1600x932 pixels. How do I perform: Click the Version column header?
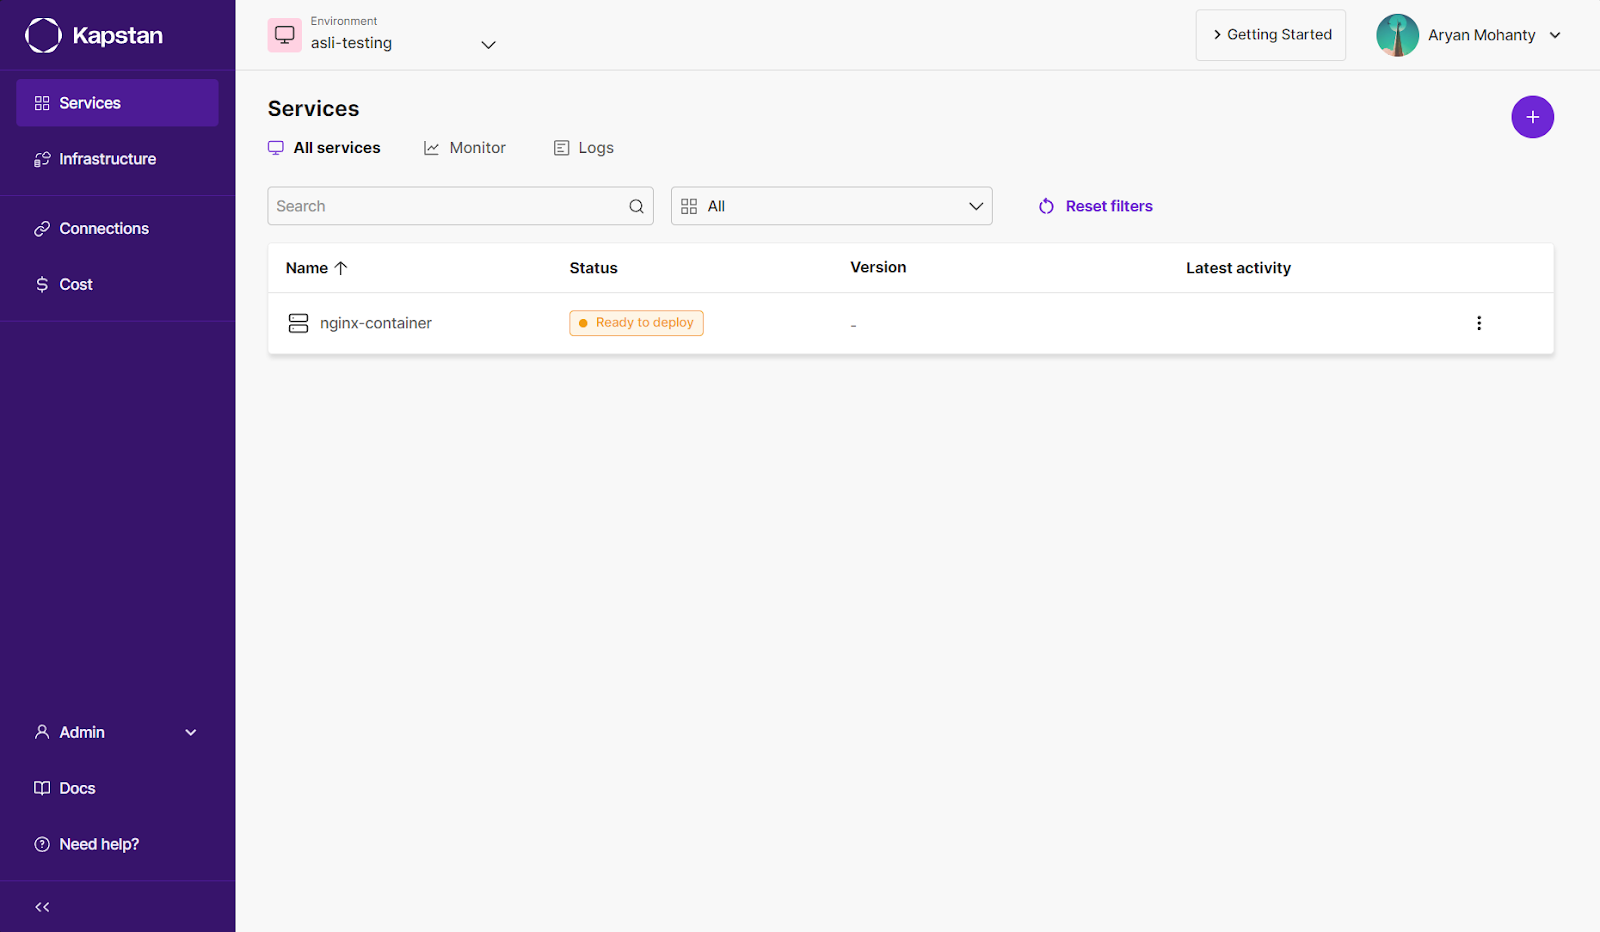click(x=878, y=267)
